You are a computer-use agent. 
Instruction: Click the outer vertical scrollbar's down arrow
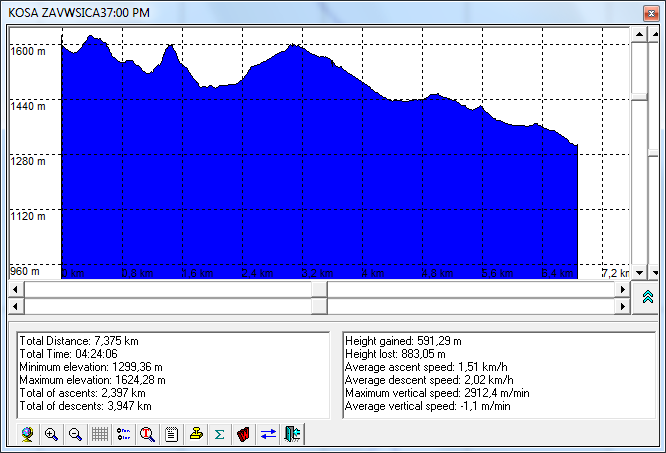[x=653, y=271]
